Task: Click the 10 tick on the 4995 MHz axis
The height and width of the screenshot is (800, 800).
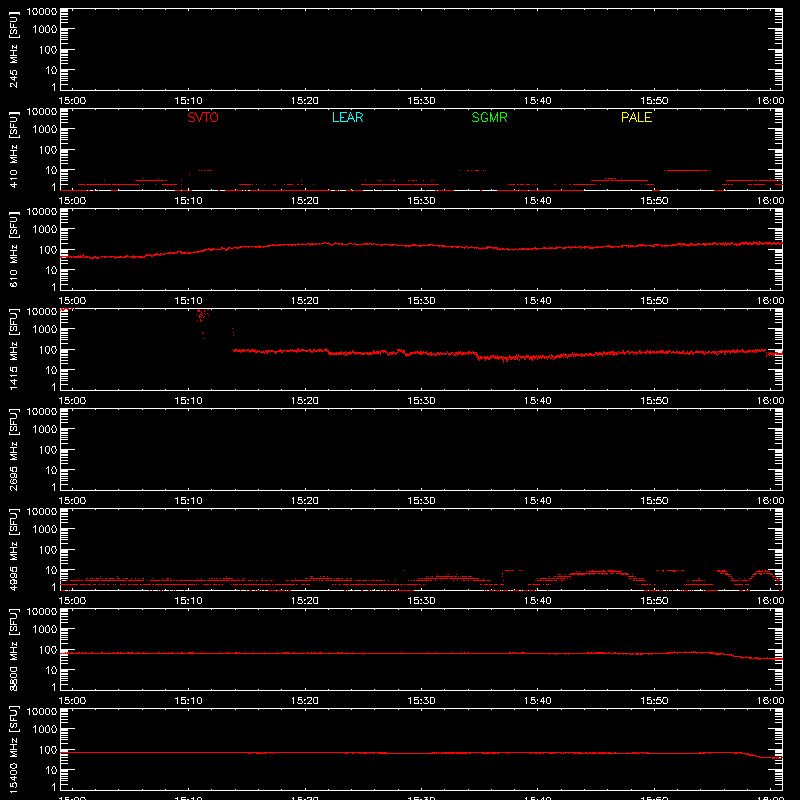Action: 51,570
